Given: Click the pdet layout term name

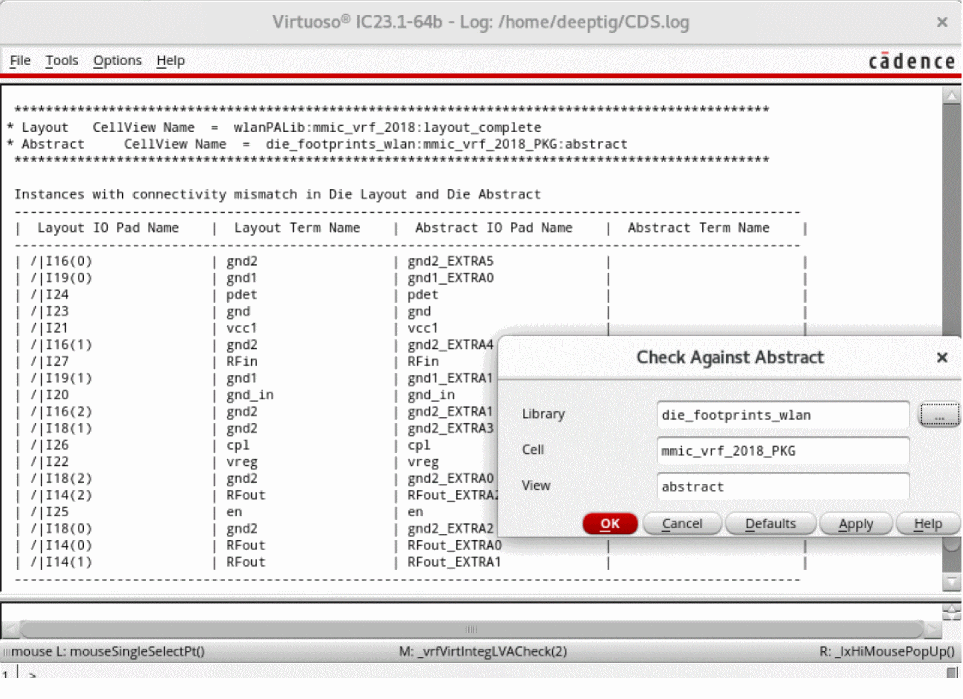Looking at the screenshot, I should pos(241,294).
